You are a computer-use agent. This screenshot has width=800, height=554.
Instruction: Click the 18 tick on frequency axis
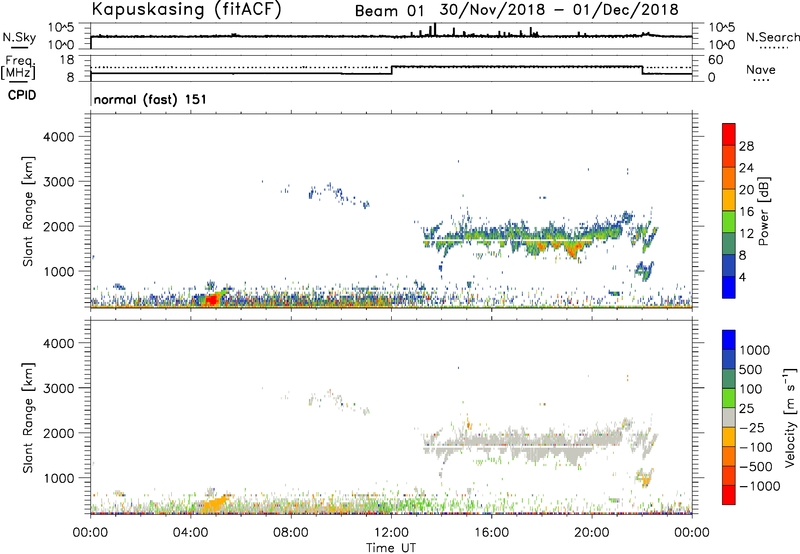(68, 60)
